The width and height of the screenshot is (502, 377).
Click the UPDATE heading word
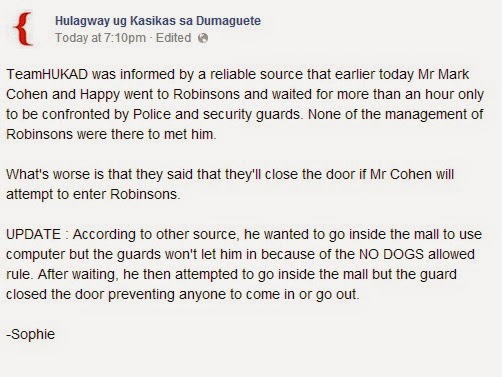click(33, 234)
